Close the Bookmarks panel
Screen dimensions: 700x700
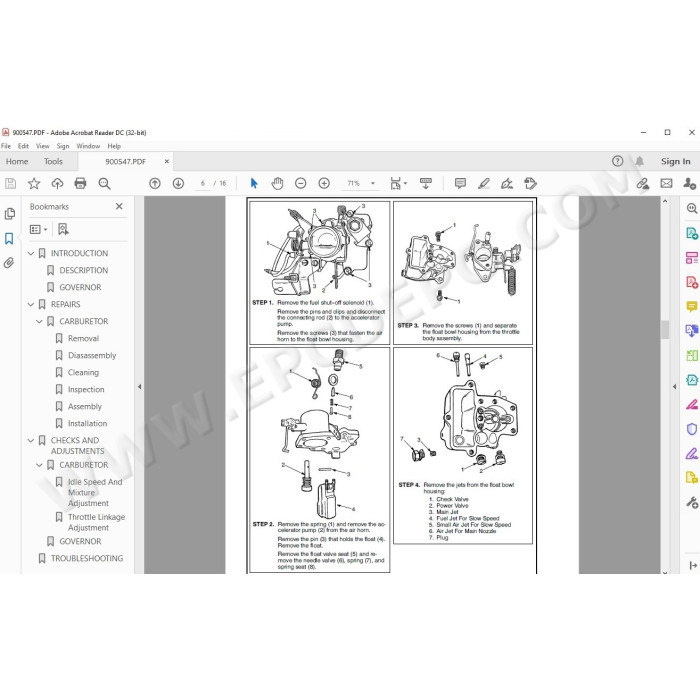point(119,206)
